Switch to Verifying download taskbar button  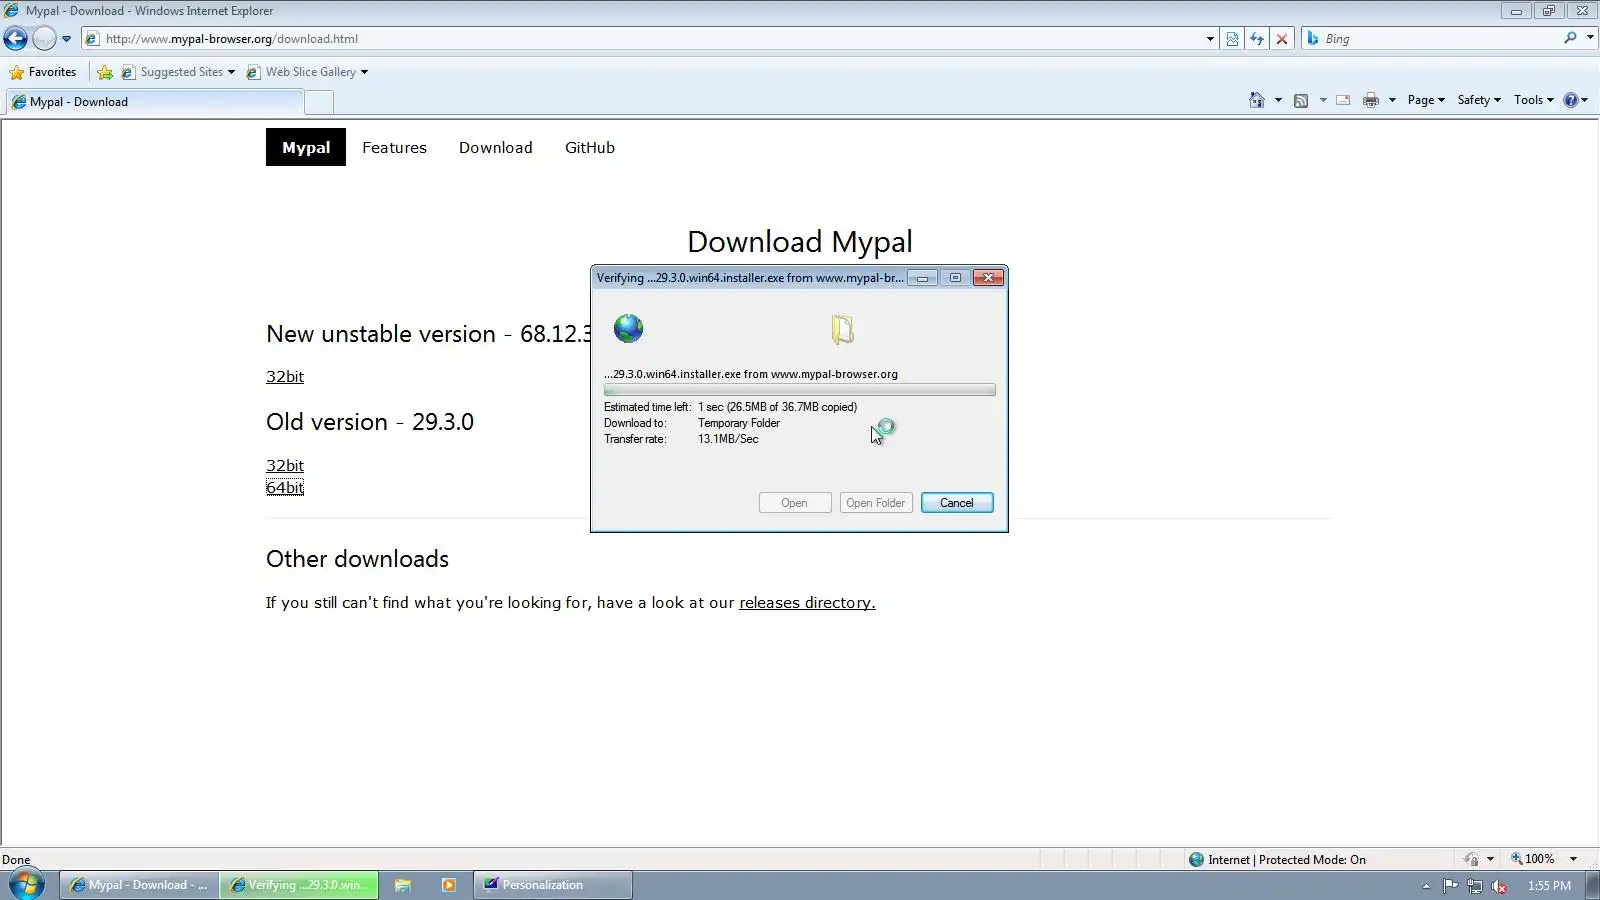(299, 885)
